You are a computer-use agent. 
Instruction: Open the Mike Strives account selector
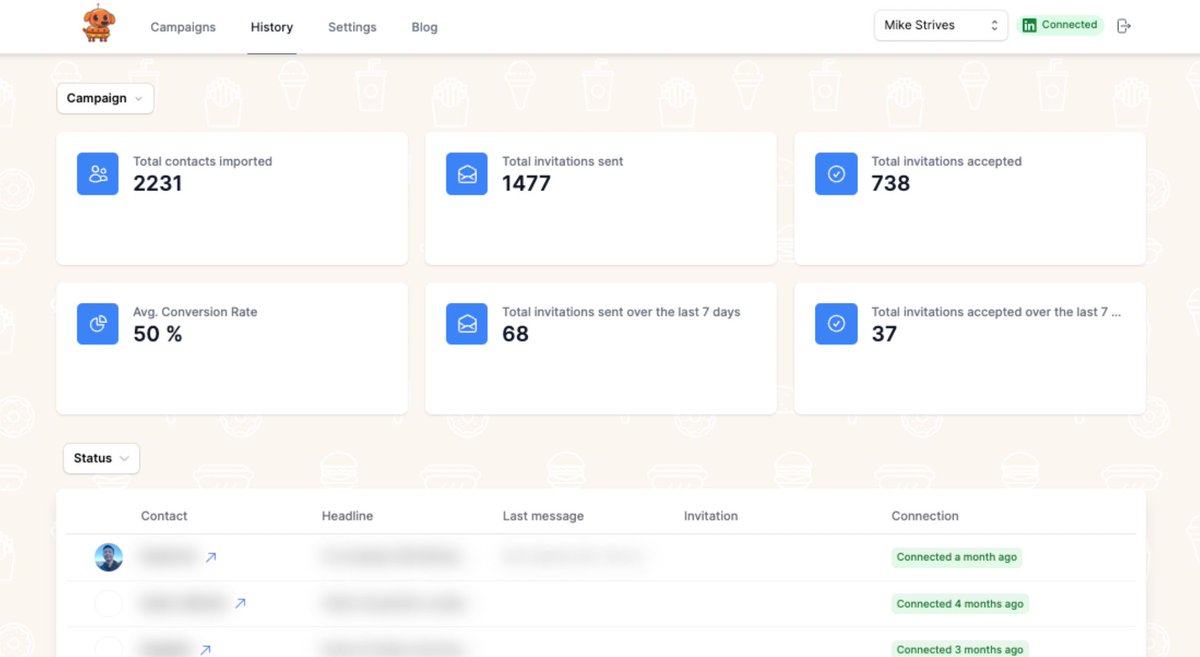coord(941,25)
